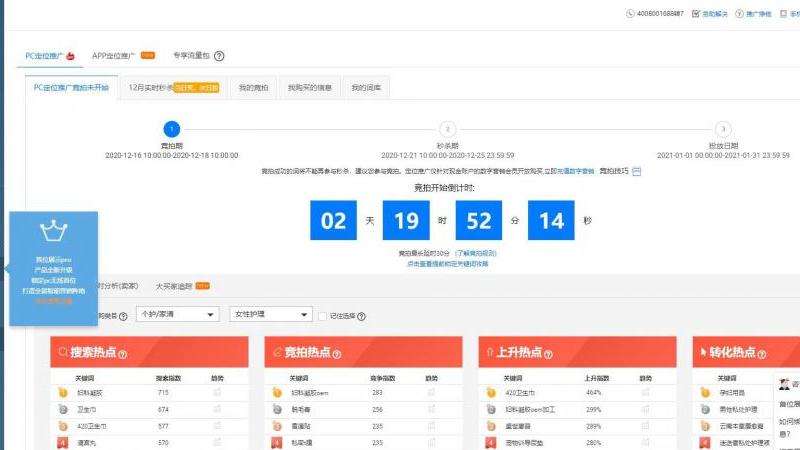
Task: Click help icon beside 上升热点 heading
Action: click(549, 354)
